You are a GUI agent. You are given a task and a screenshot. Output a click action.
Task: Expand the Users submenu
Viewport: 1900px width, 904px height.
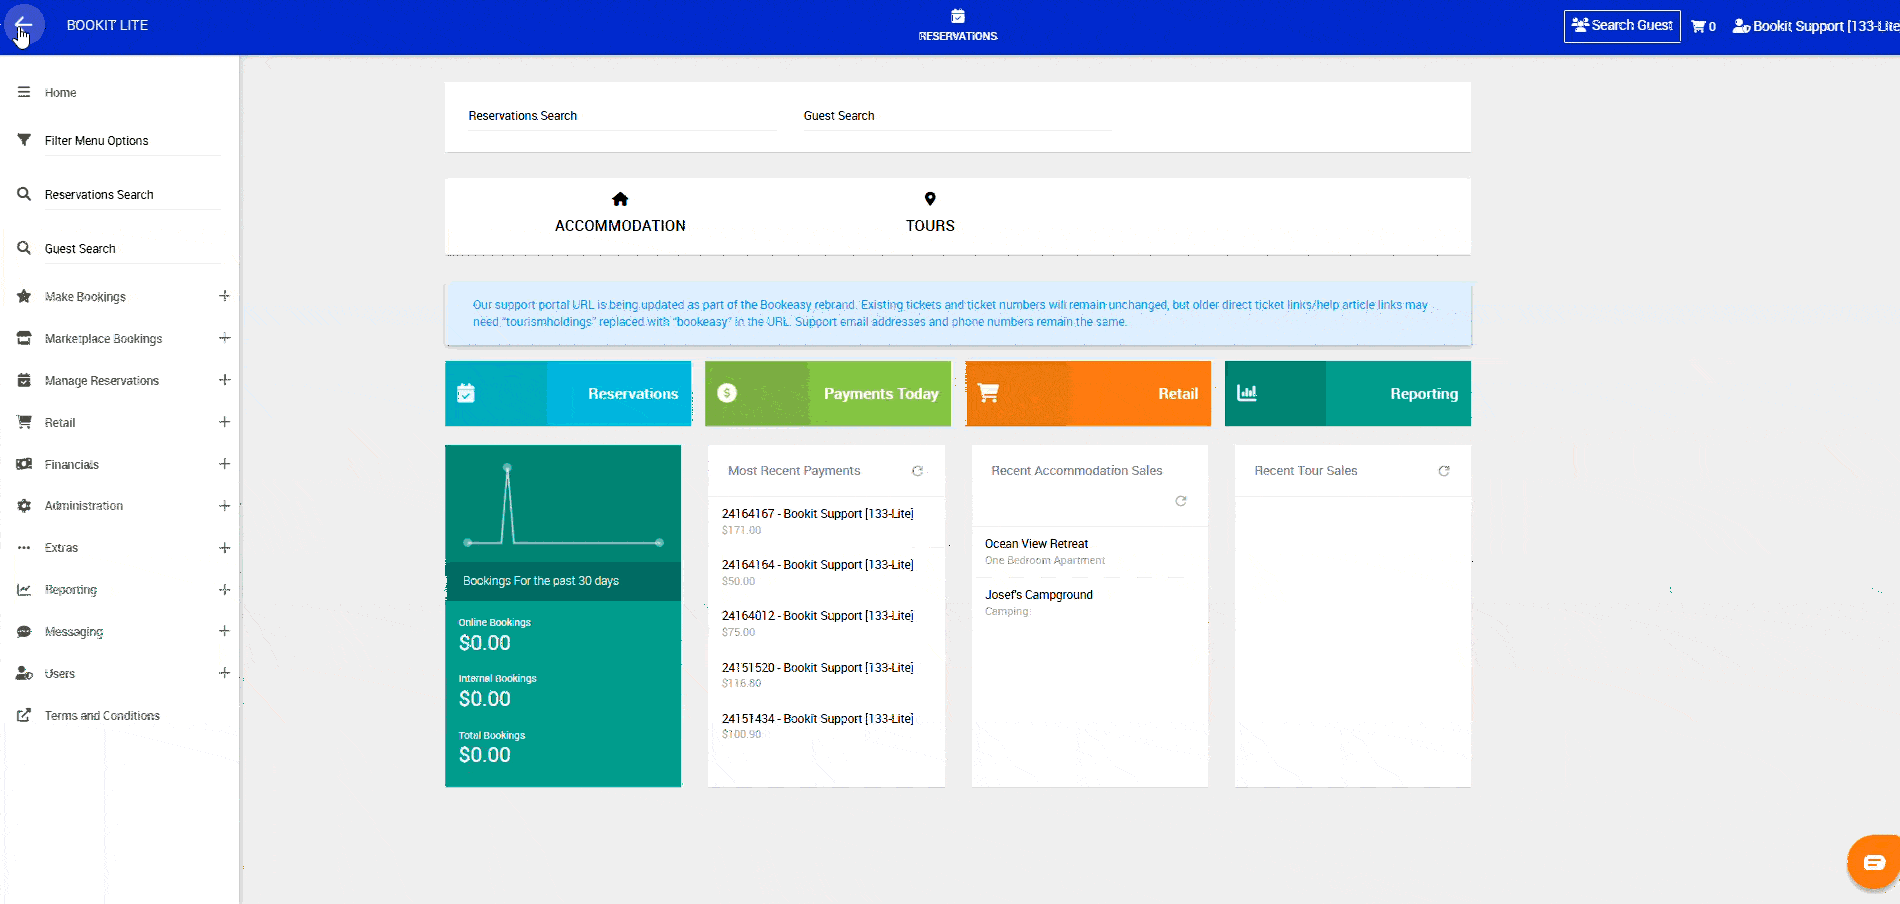[224, 673]
